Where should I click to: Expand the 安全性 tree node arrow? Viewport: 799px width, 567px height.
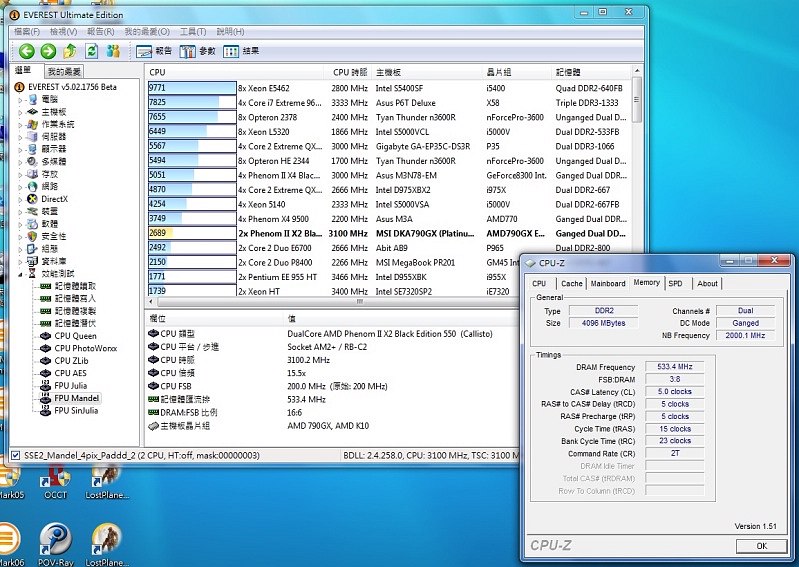[20, 237]
